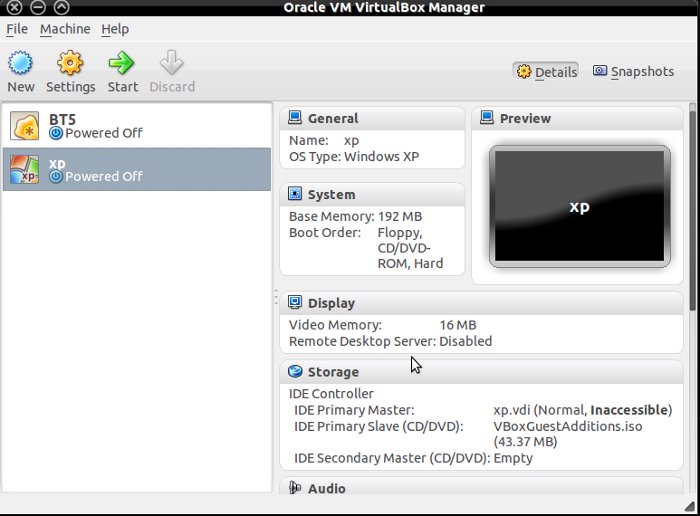Open the File menu
700x516 pixels.
17,29
